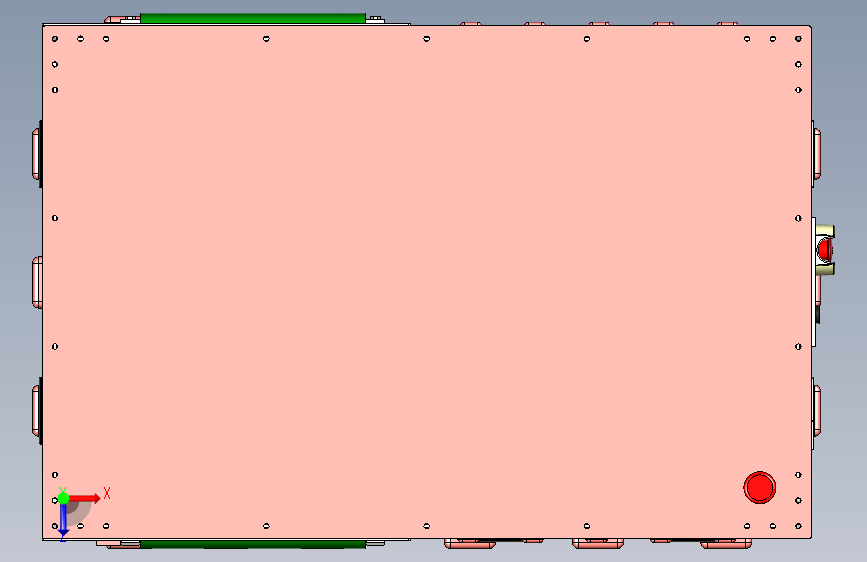Click the red X axis arrow of the triad
This screenshot has height=562, width=867.
coord(85,498)
